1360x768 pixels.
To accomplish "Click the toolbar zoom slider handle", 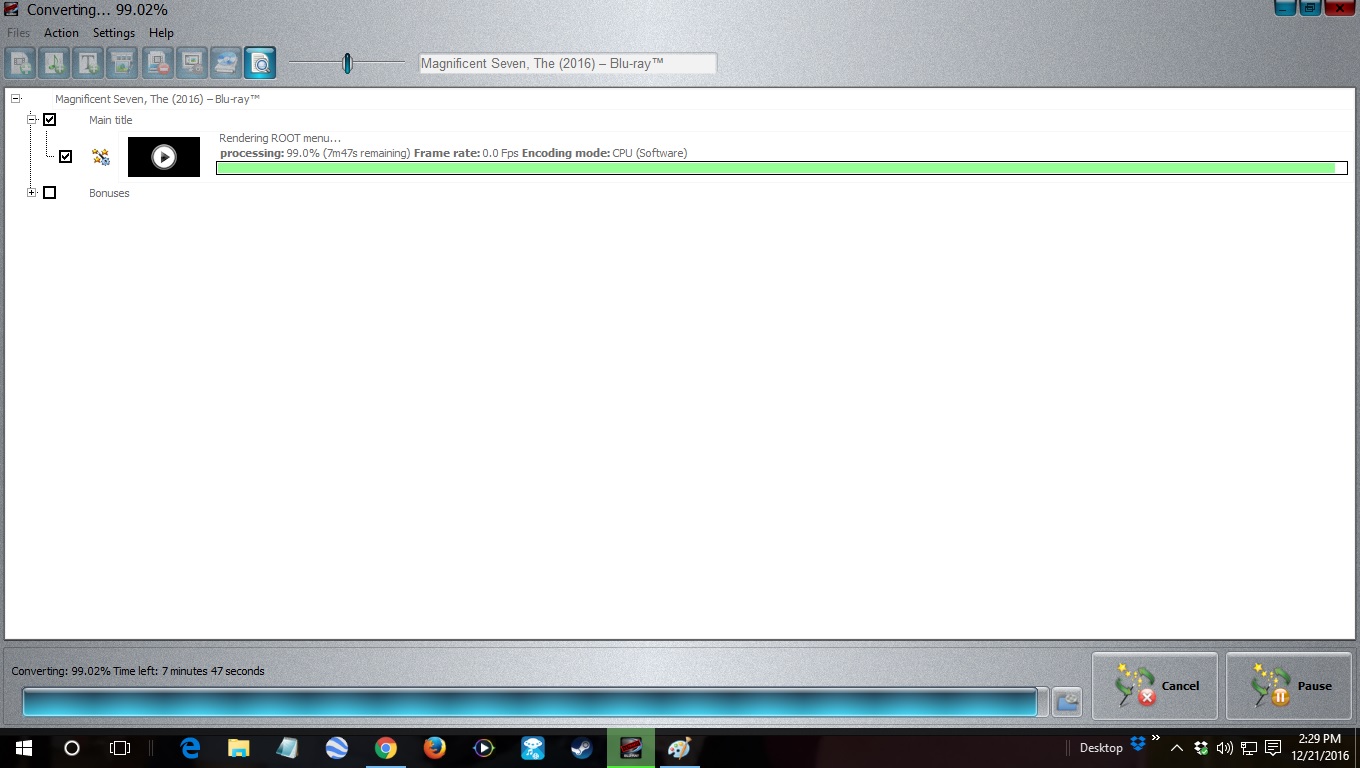I will [x=347, y=63].
